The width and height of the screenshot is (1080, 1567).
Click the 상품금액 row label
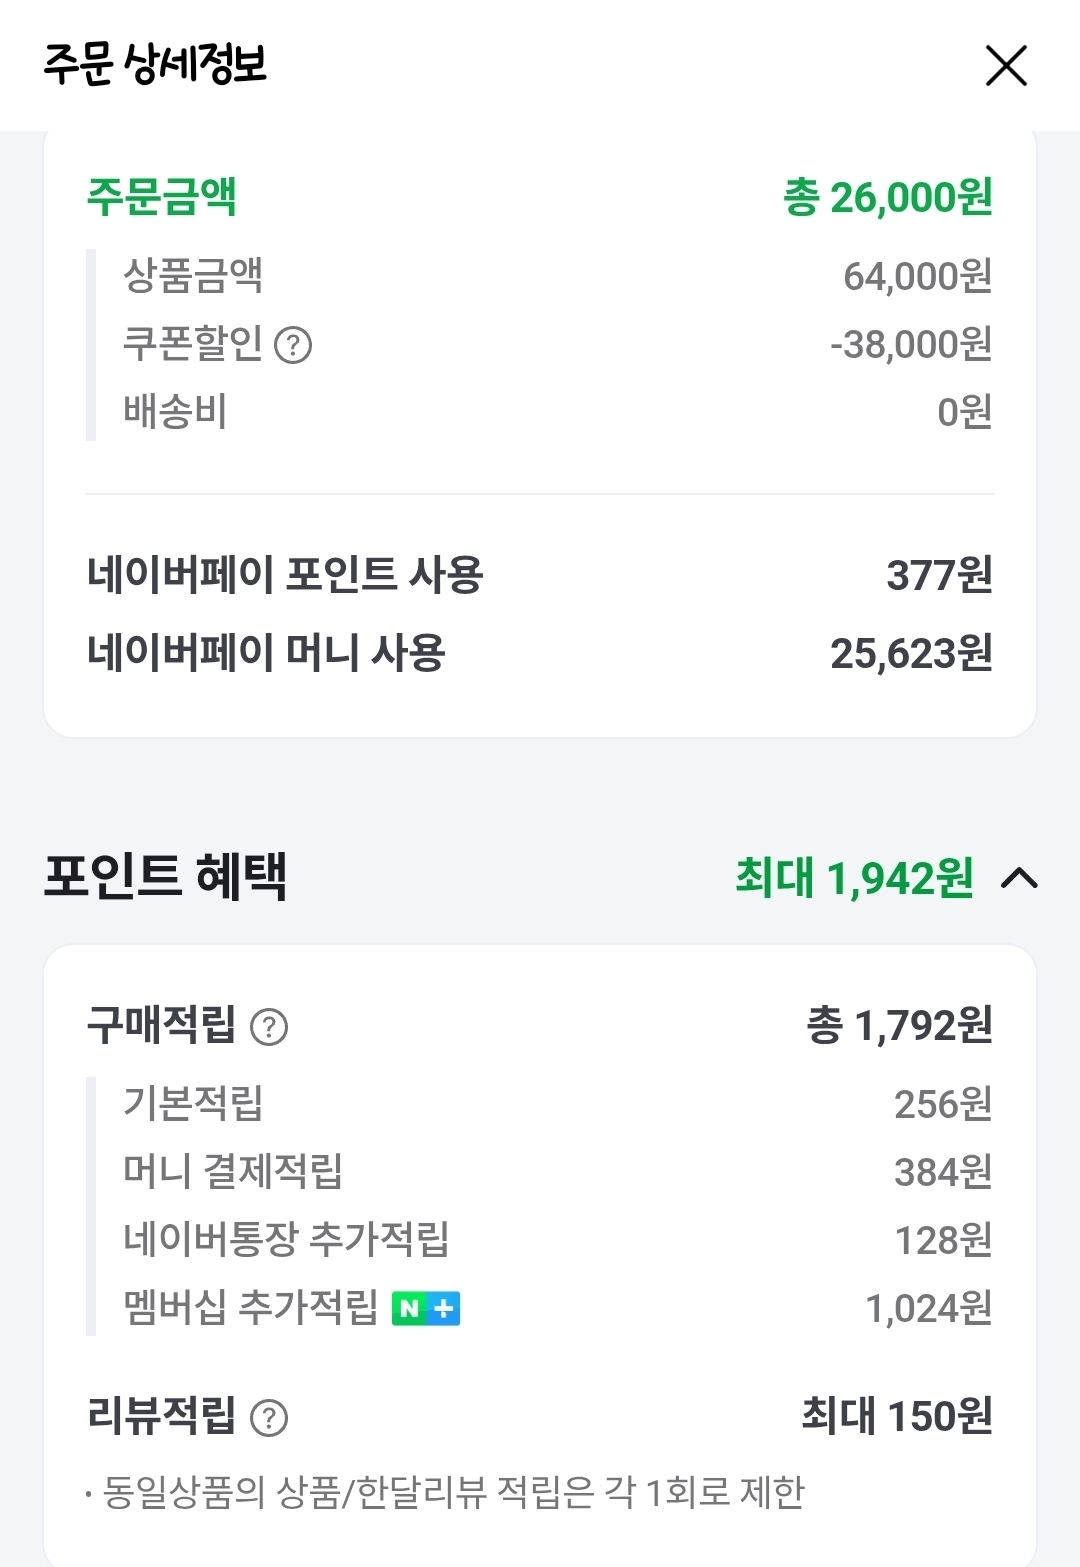tap(193, 275)
